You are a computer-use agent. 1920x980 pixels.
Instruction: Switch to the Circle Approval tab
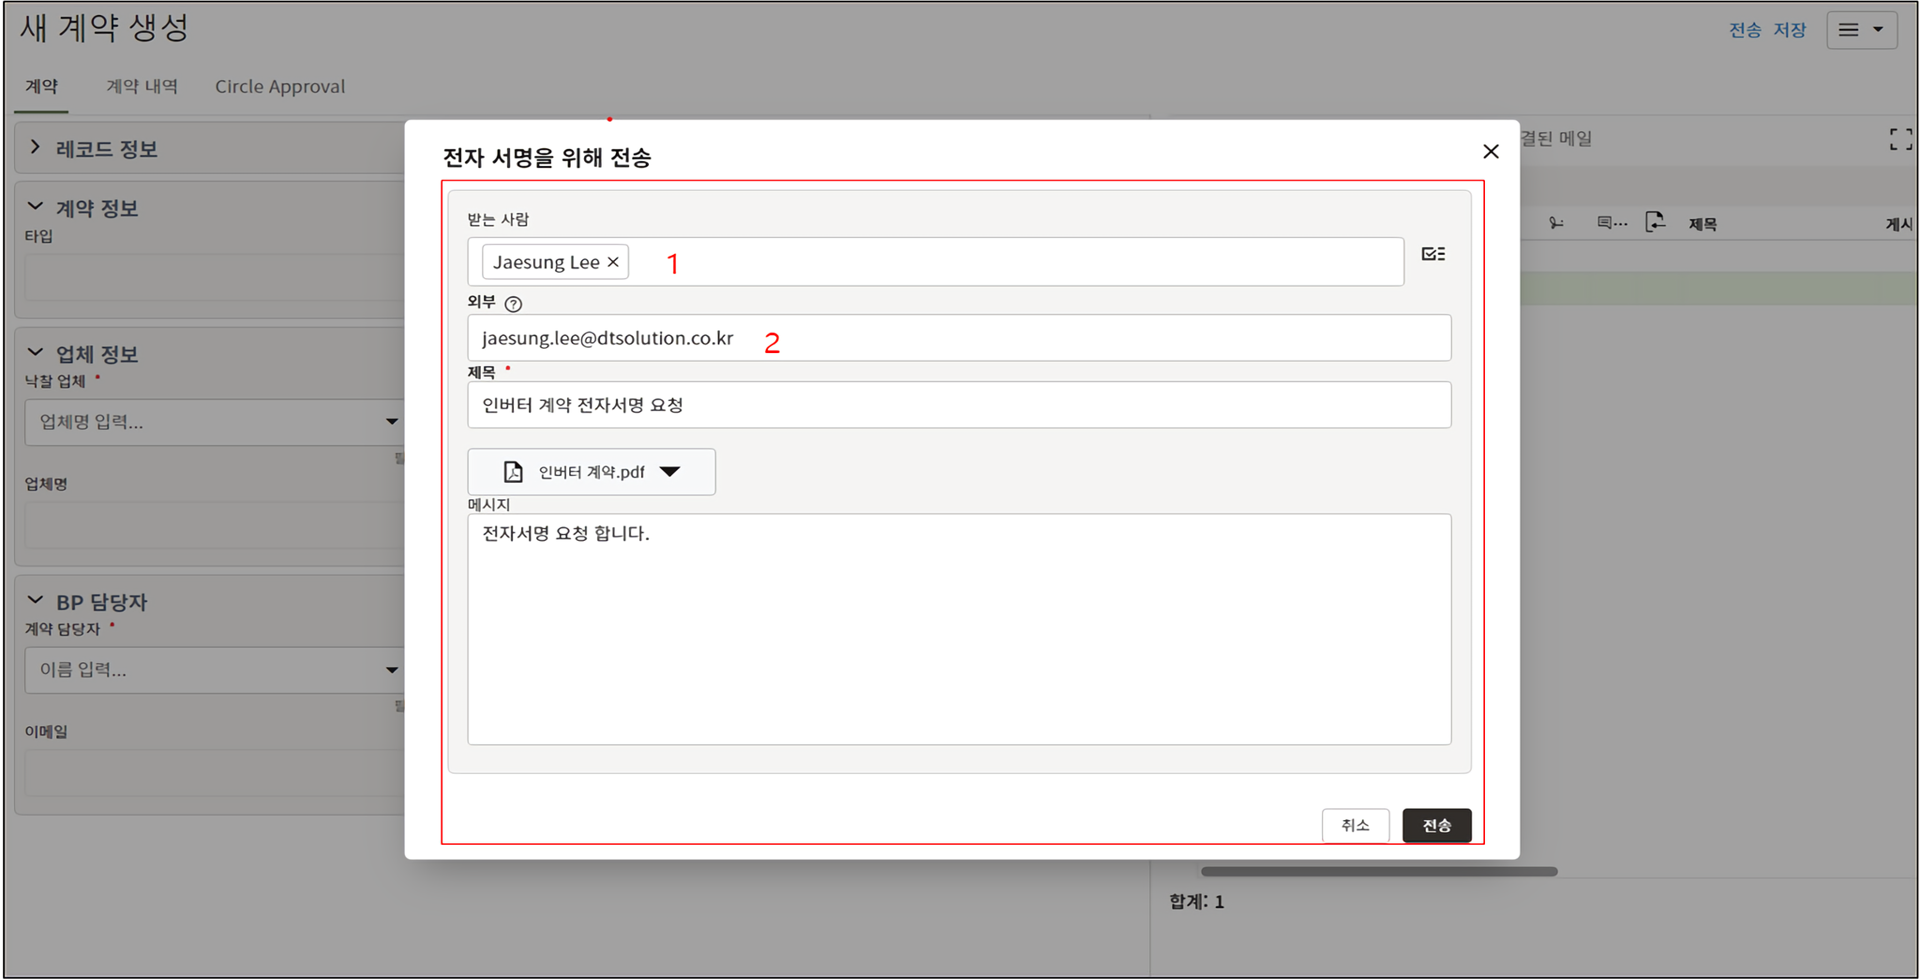pyautogui.click(x=280, y=87)
